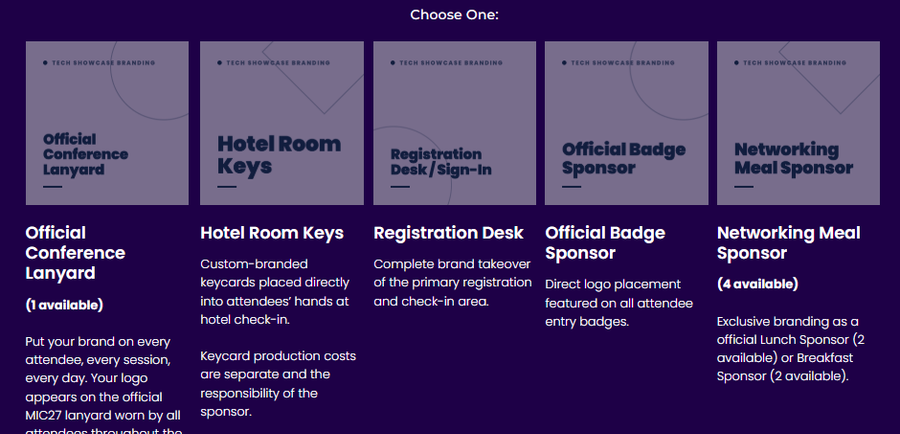The height and width of the screenshot is (434, 900).
Task: Open the Hotel Room Keys image card
Action: pos(282,123)
